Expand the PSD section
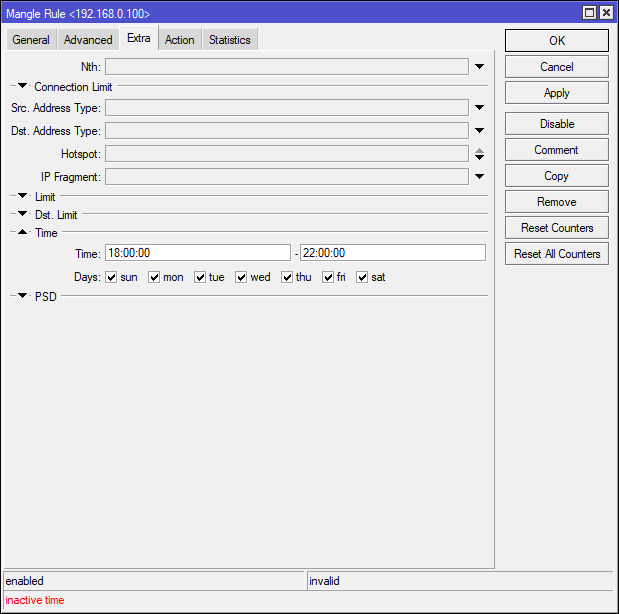The height and width of the screenshot is (614, 619). tap(23, 296)
